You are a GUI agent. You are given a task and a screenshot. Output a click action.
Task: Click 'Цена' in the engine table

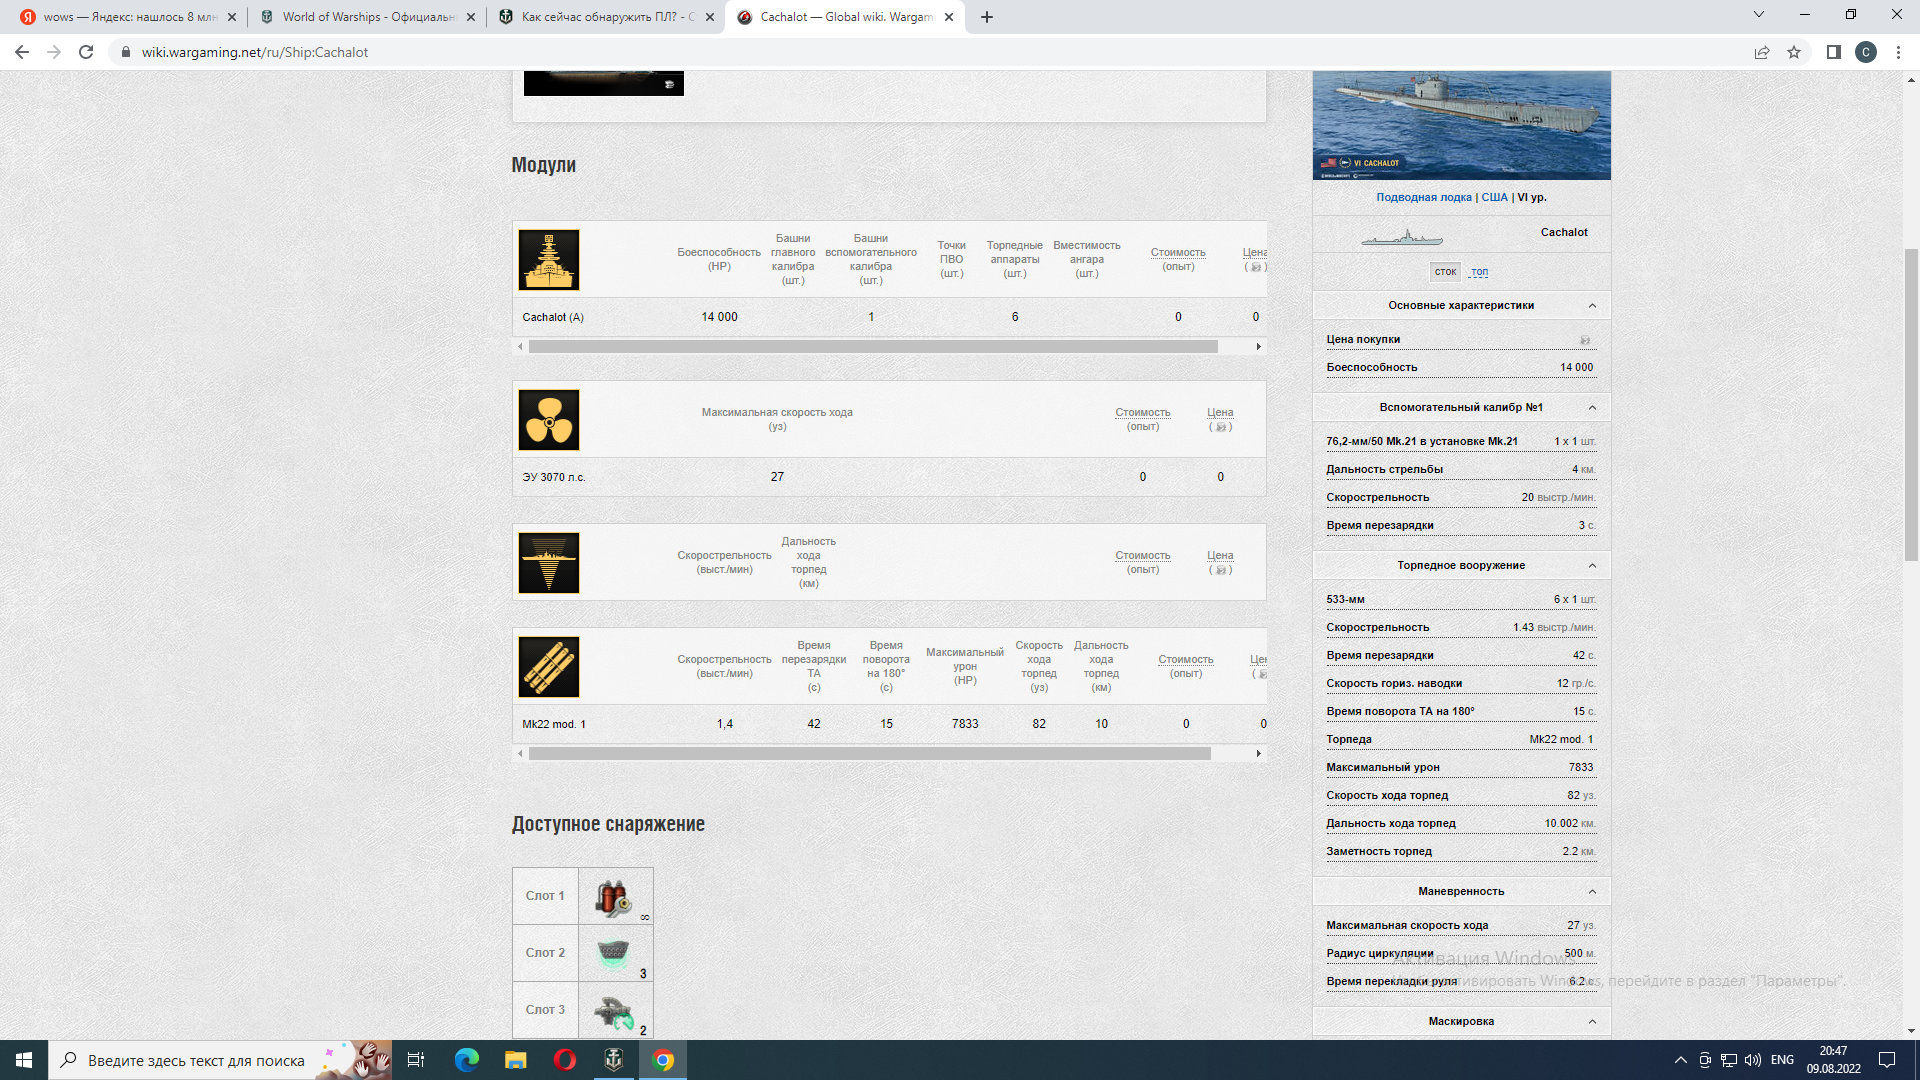click(x=1220, y=413)
